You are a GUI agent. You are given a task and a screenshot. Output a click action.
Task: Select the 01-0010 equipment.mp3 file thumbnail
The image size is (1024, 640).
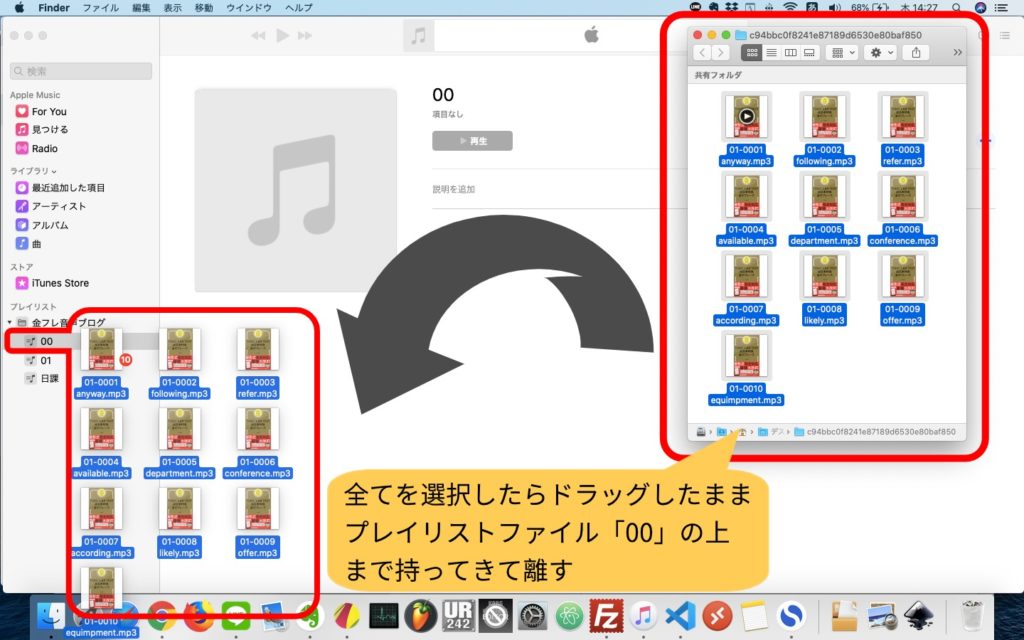point(745,355)
